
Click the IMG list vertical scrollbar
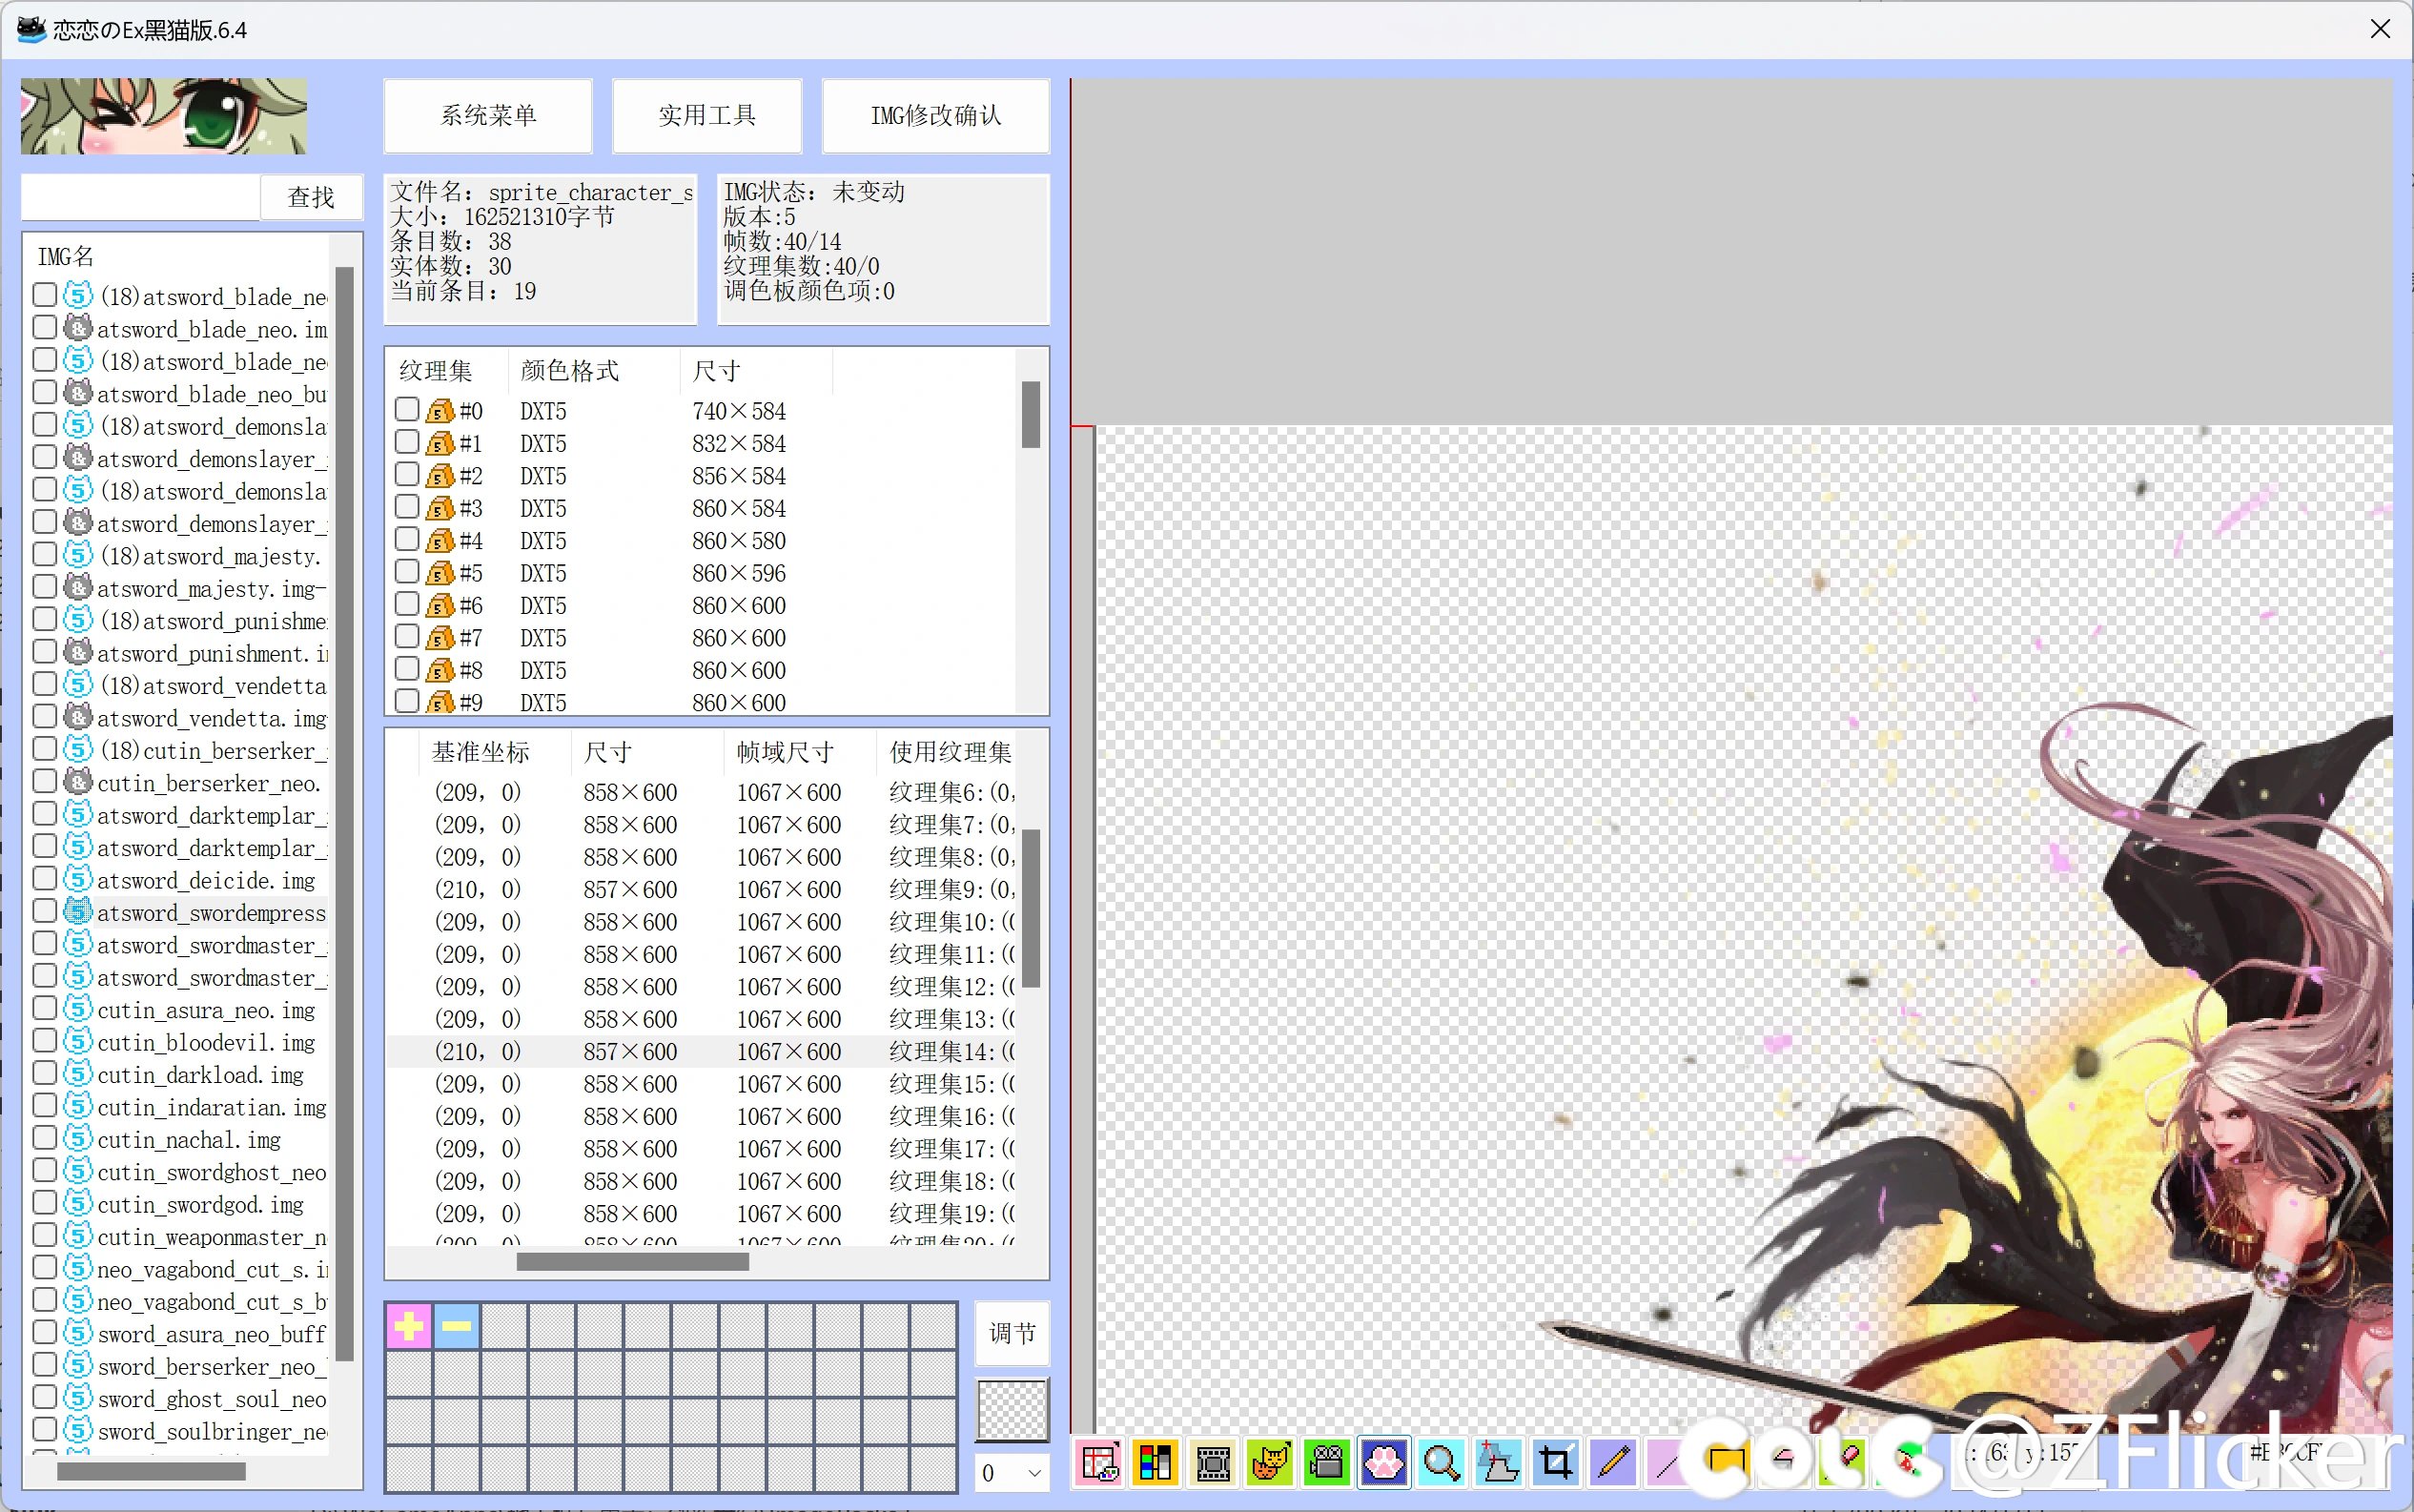344,813
